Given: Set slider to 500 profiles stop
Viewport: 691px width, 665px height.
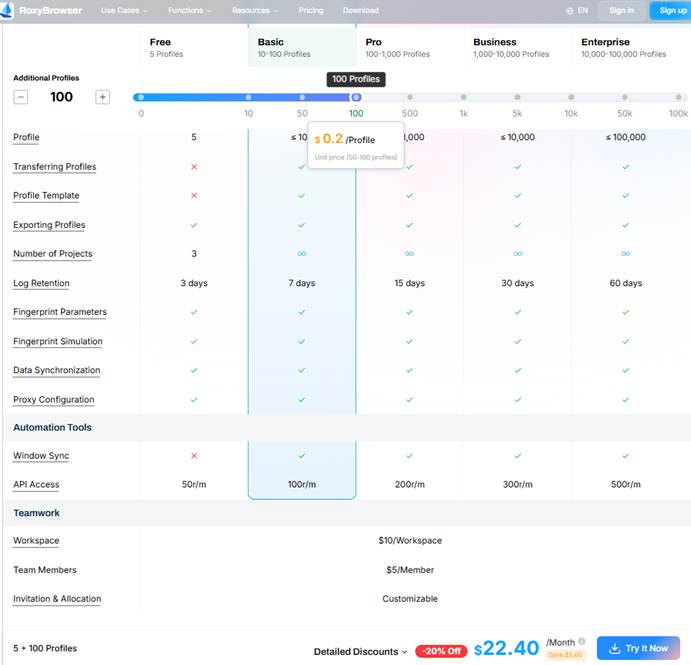Looking at the screenshot, I should tap(410, 97).
